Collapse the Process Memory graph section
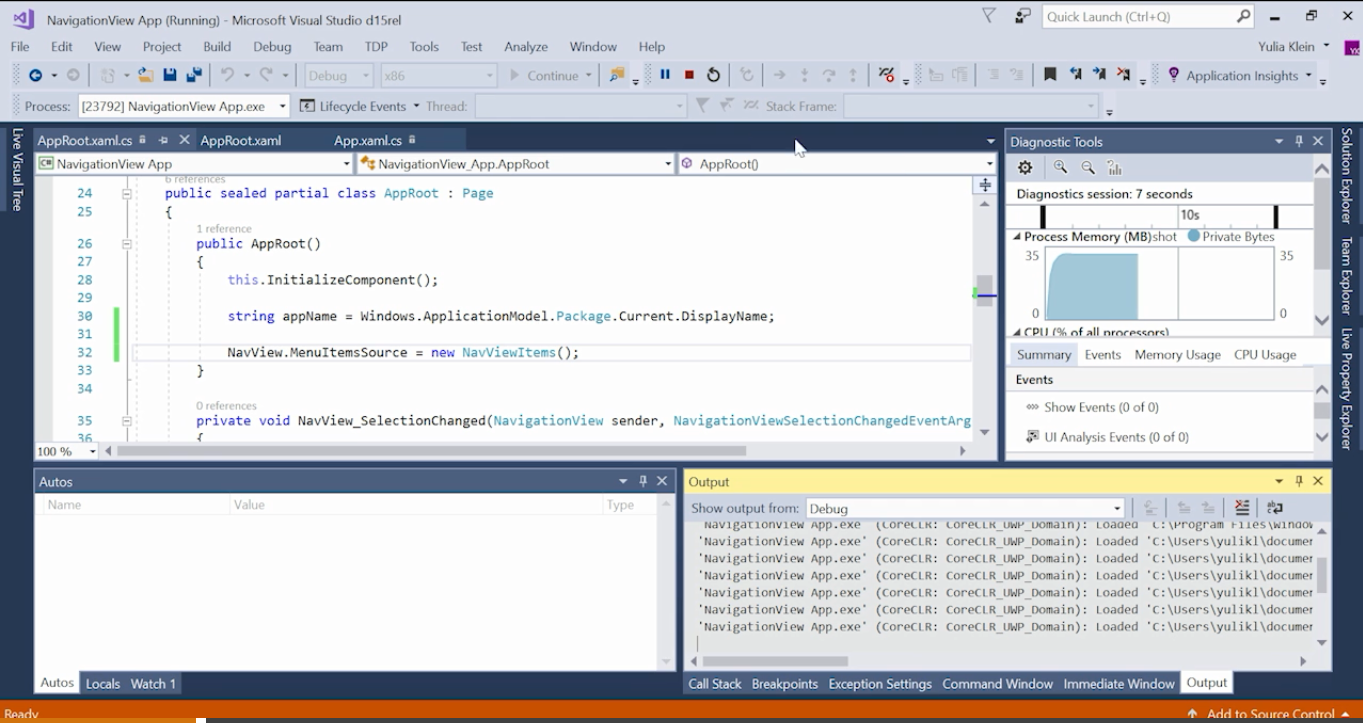Screen dimensions: 1363x723 [1017, 237]
